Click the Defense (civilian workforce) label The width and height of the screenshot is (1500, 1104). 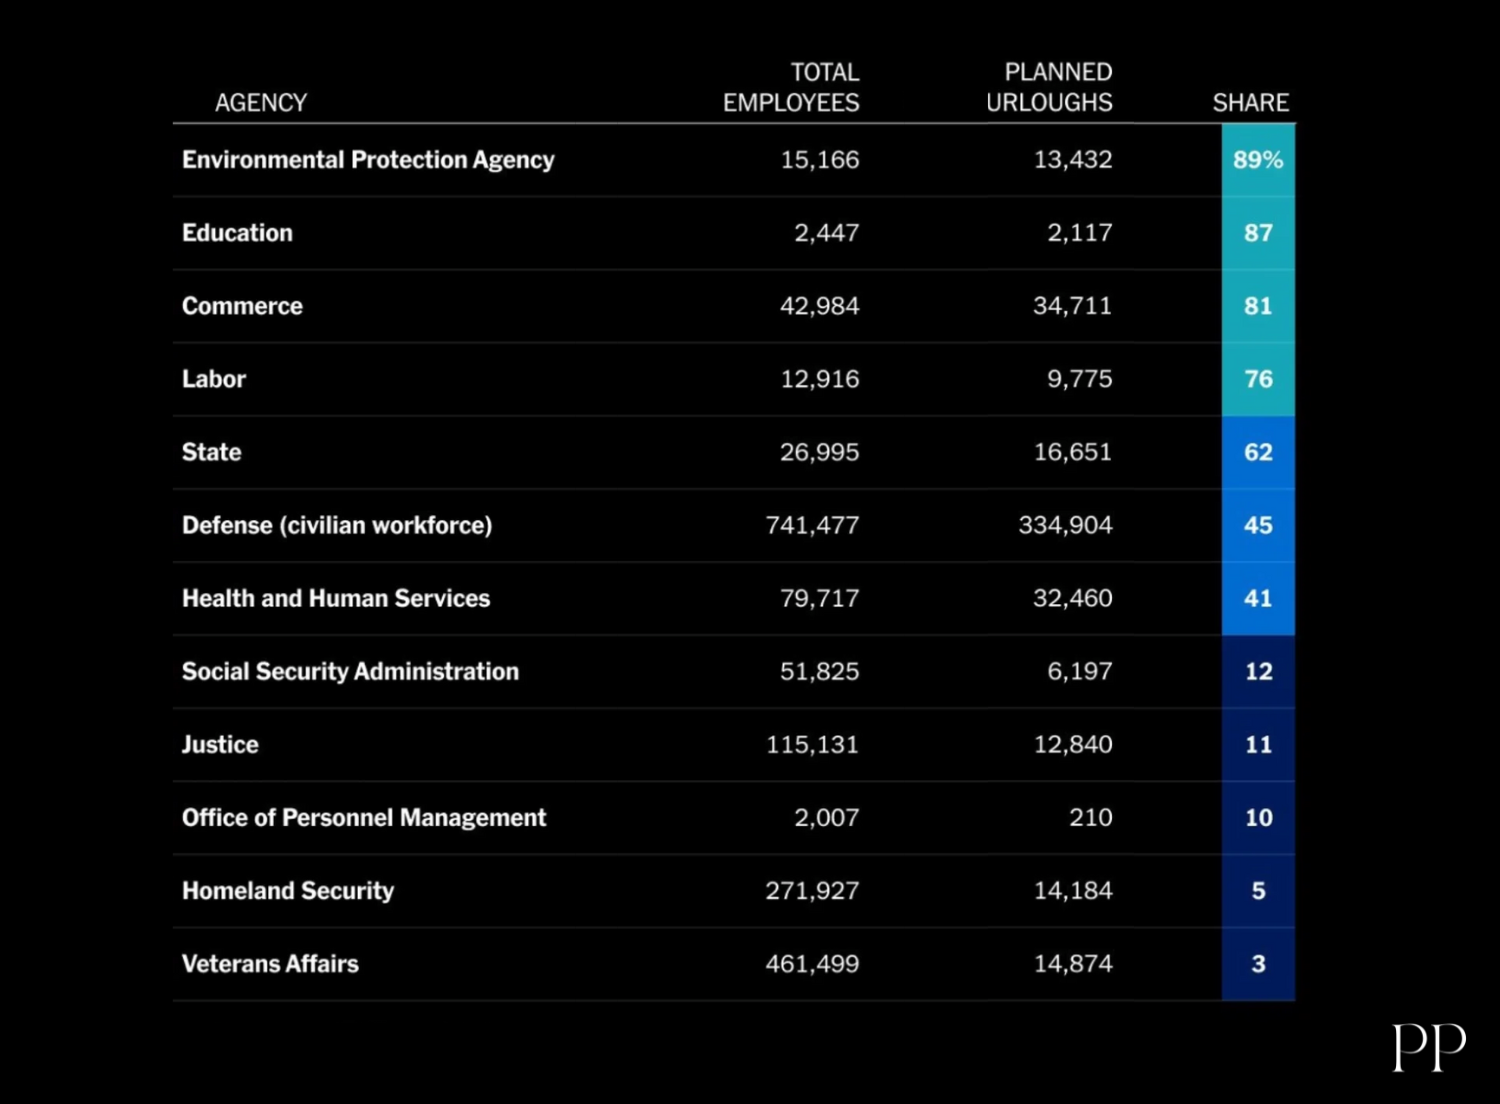coord(337,525)
